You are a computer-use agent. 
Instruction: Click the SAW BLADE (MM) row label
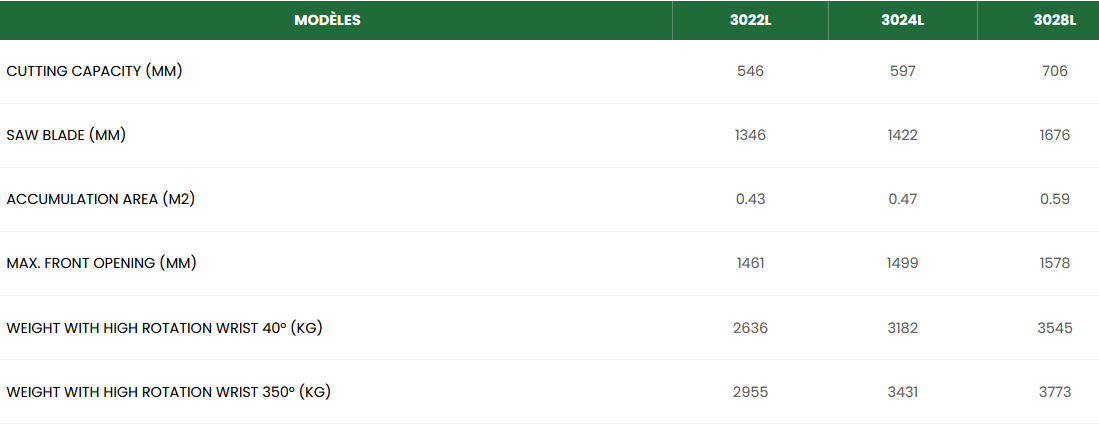[66, 135]
